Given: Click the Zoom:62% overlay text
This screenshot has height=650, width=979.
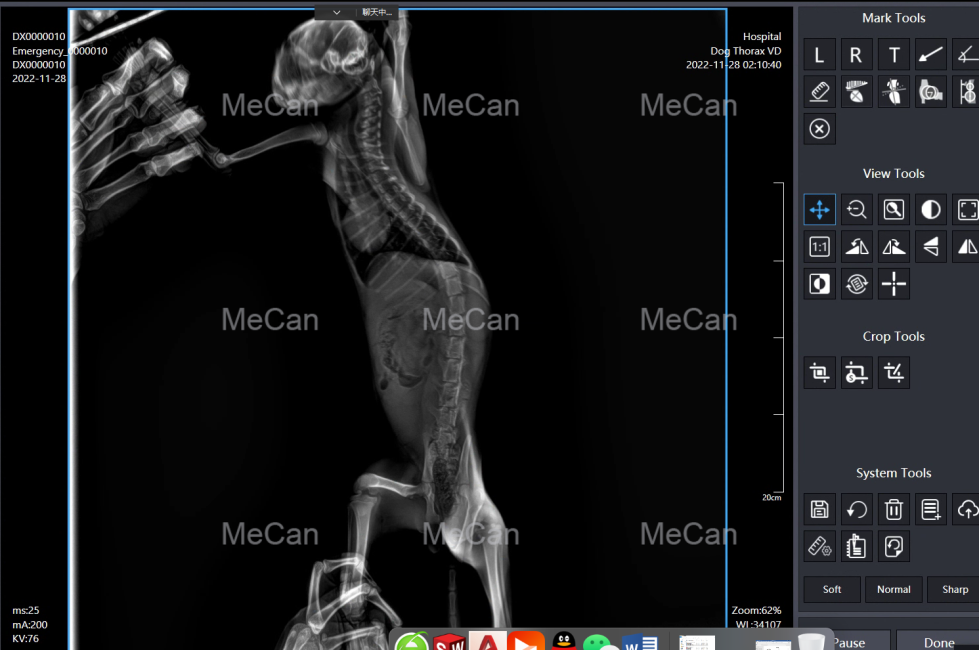Looking at the screenshot, I should (x=756, y=610).
